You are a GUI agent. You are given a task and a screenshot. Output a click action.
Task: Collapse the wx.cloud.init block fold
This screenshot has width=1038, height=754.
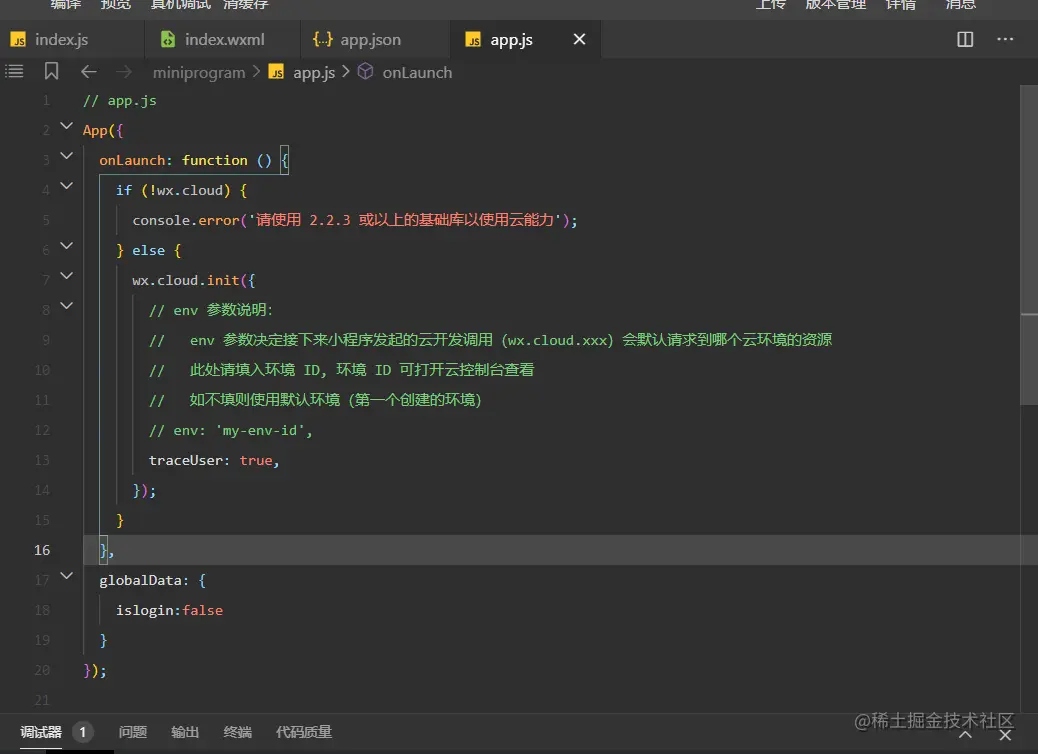point(66,275)
